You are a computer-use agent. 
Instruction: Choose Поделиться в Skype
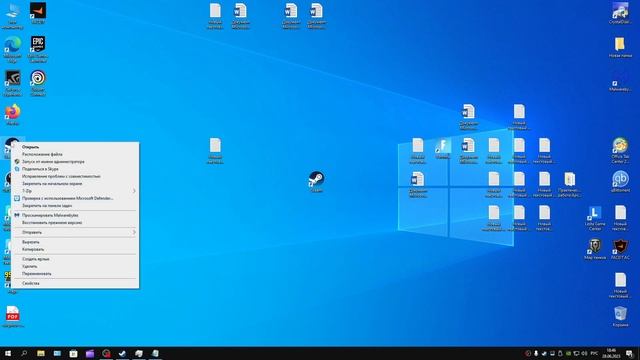click(x=75, y=169)
